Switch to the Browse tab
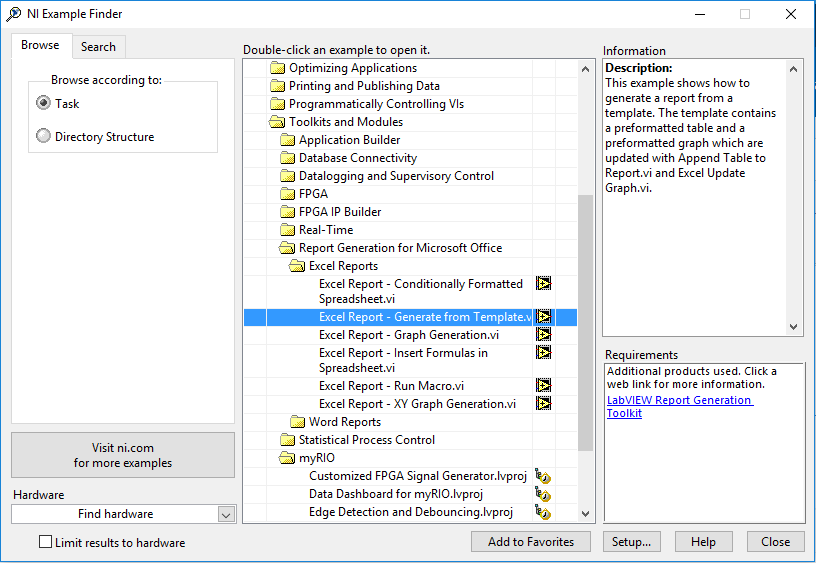This screenshot has width=816, height=563. pyautogui.click(x=40, y=45)
